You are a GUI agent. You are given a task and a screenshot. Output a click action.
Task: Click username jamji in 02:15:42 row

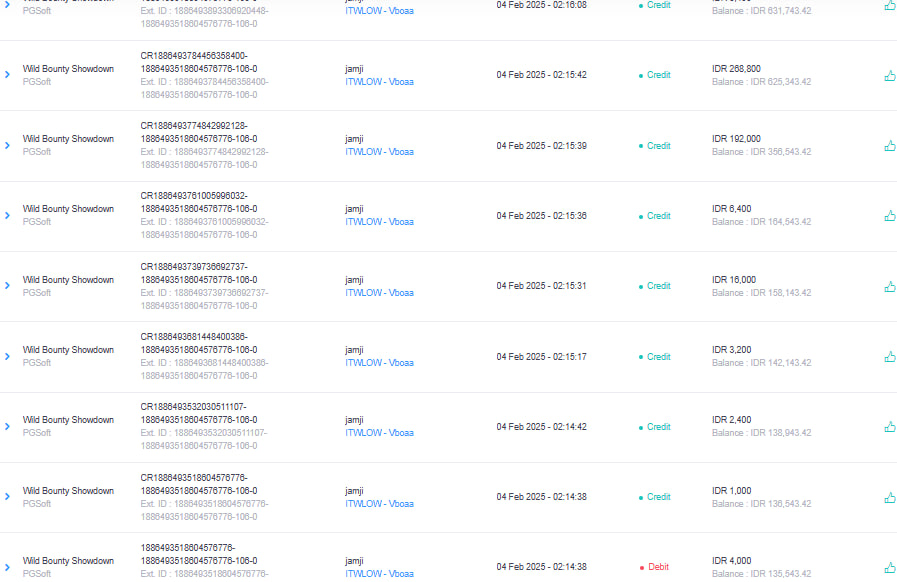[x=354, y=69]
